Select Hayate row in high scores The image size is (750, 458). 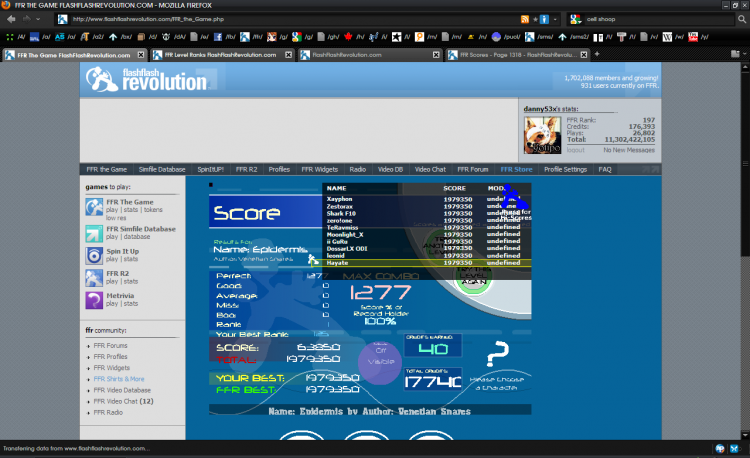420,263
